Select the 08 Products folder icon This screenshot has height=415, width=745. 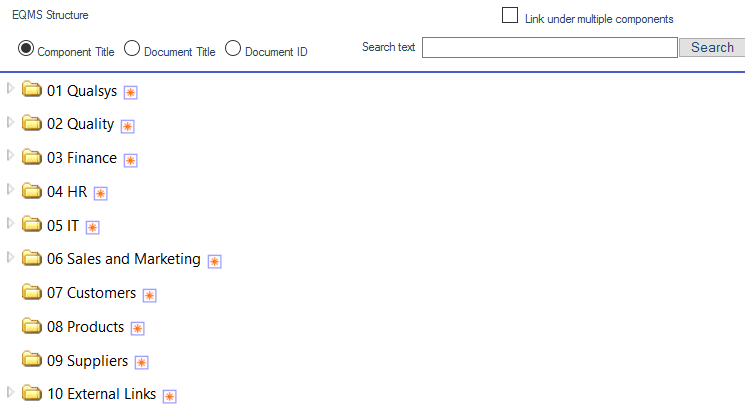pos(32,326)
